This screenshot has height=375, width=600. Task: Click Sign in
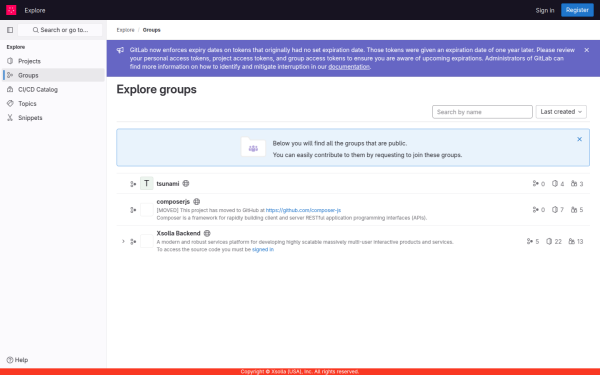click(x=545, y=10)
